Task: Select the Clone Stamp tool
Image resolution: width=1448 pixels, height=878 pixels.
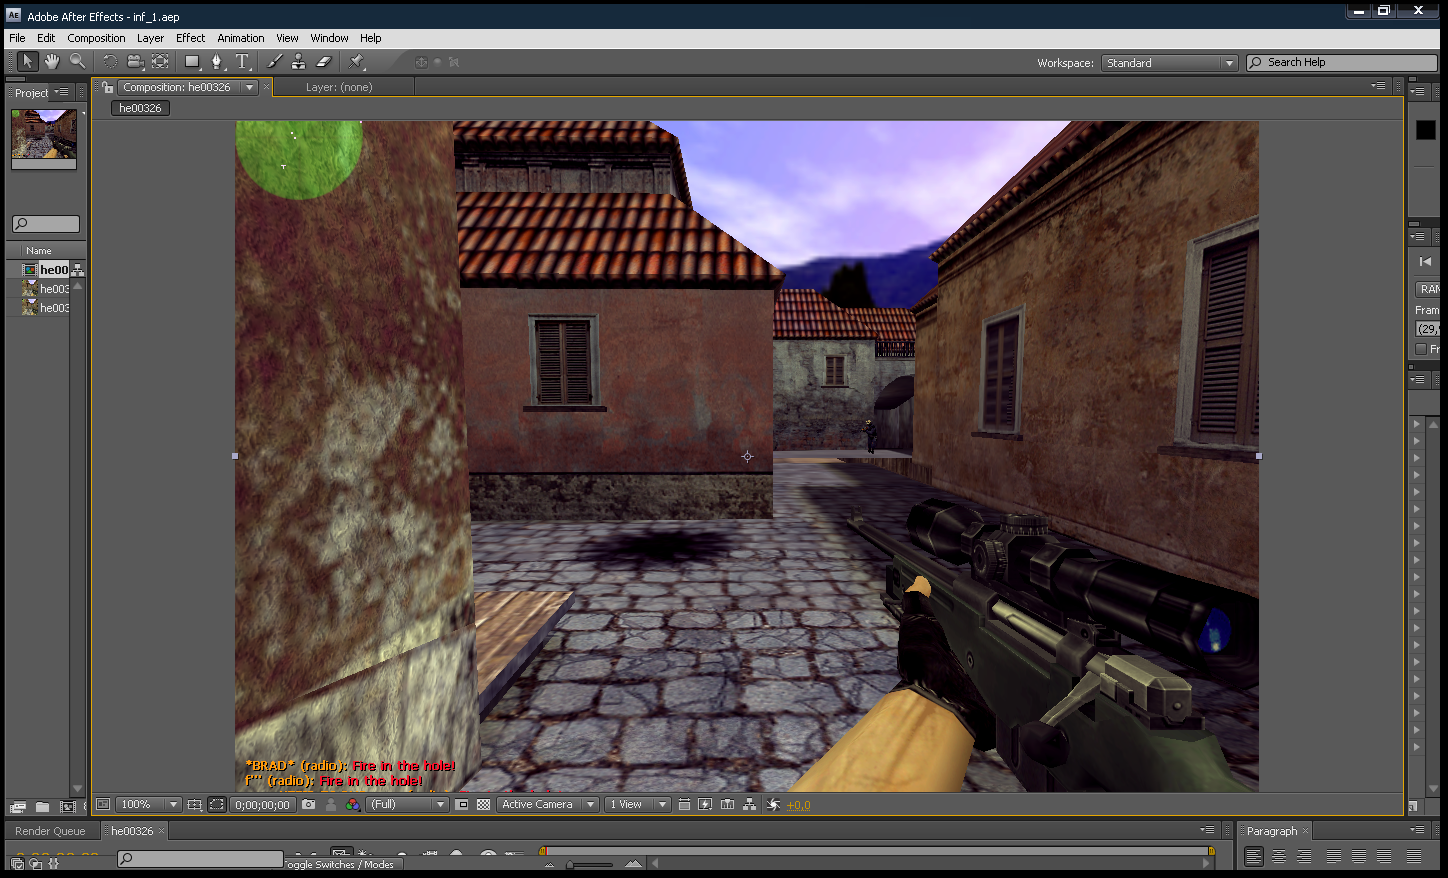Action: 298,62
